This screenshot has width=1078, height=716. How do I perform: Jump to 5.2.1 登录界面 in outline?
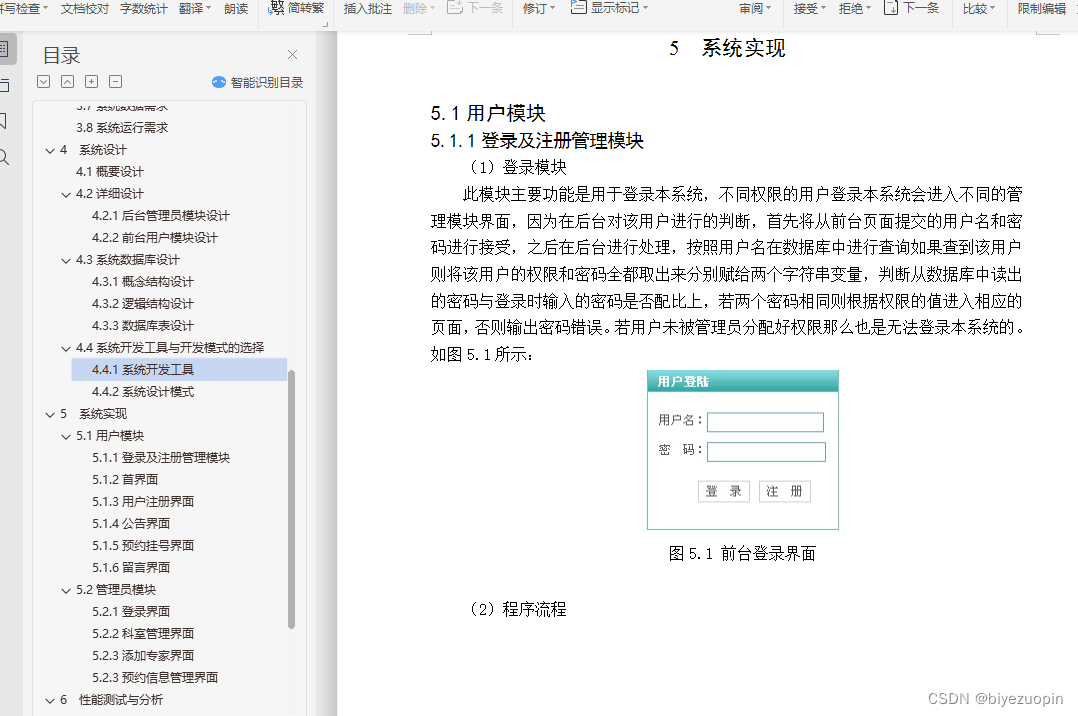click(131, 612)
